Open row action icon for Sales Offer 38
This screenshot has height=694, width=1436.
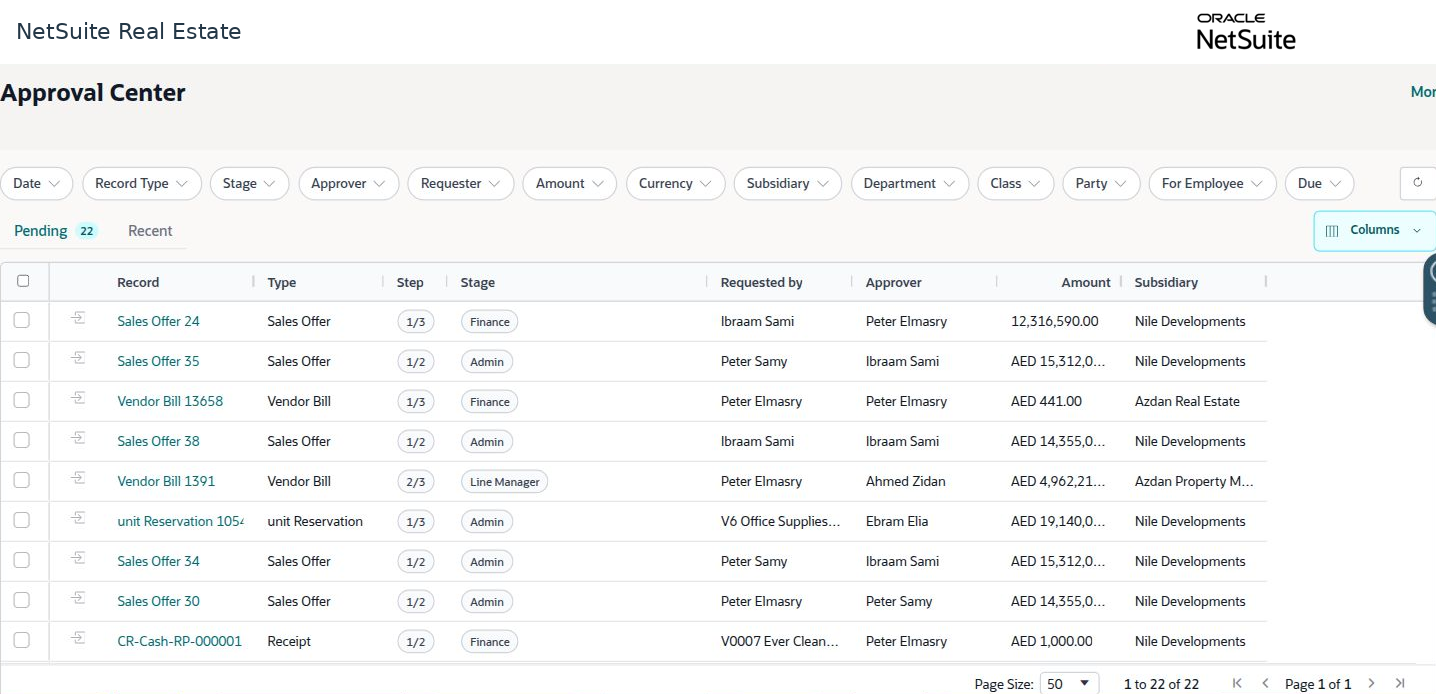78,439
